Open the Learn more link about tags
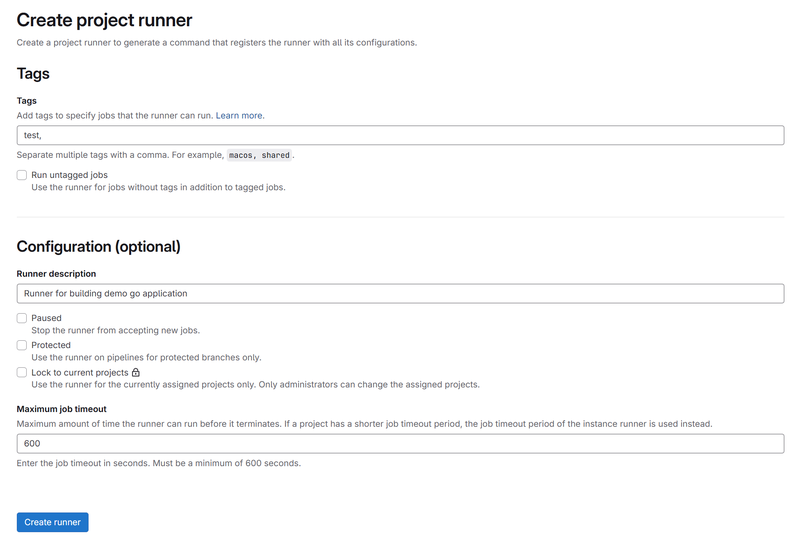Viewport: 800px width, 542px height. (240, 116)
